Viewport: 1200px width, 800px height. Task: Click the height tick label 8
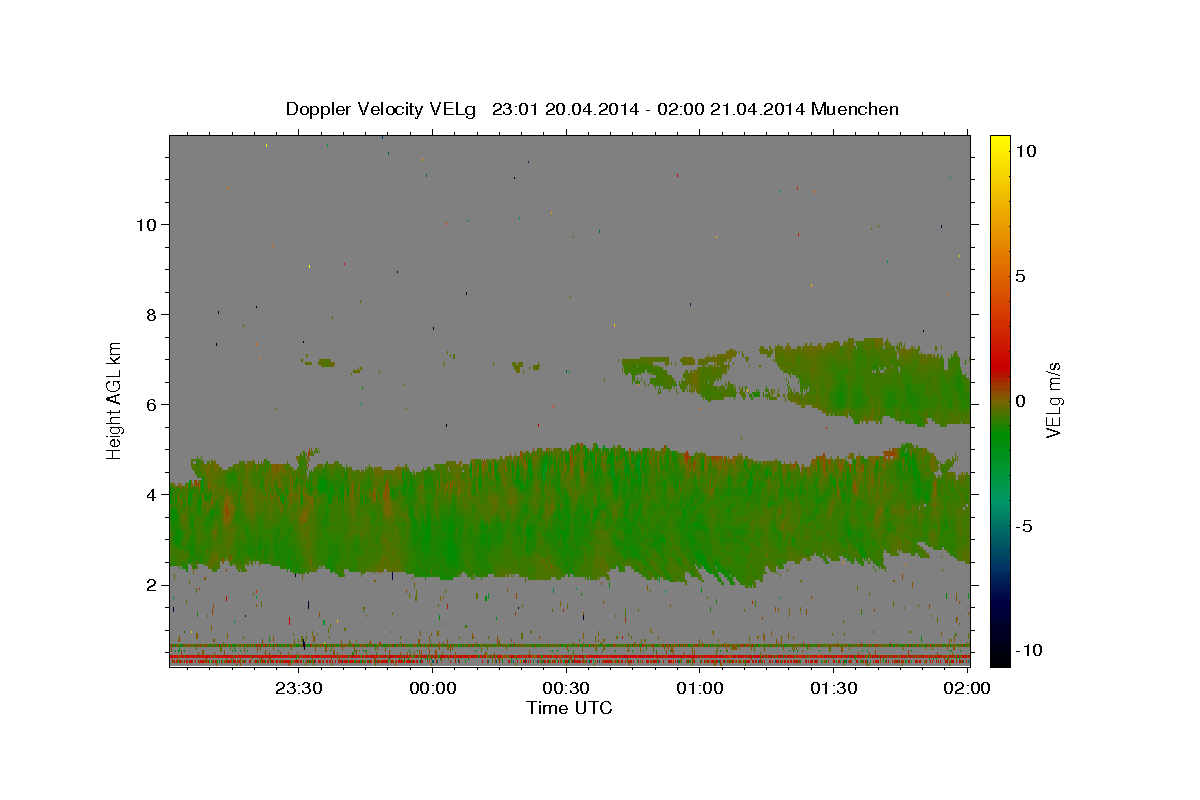point(151,314)
